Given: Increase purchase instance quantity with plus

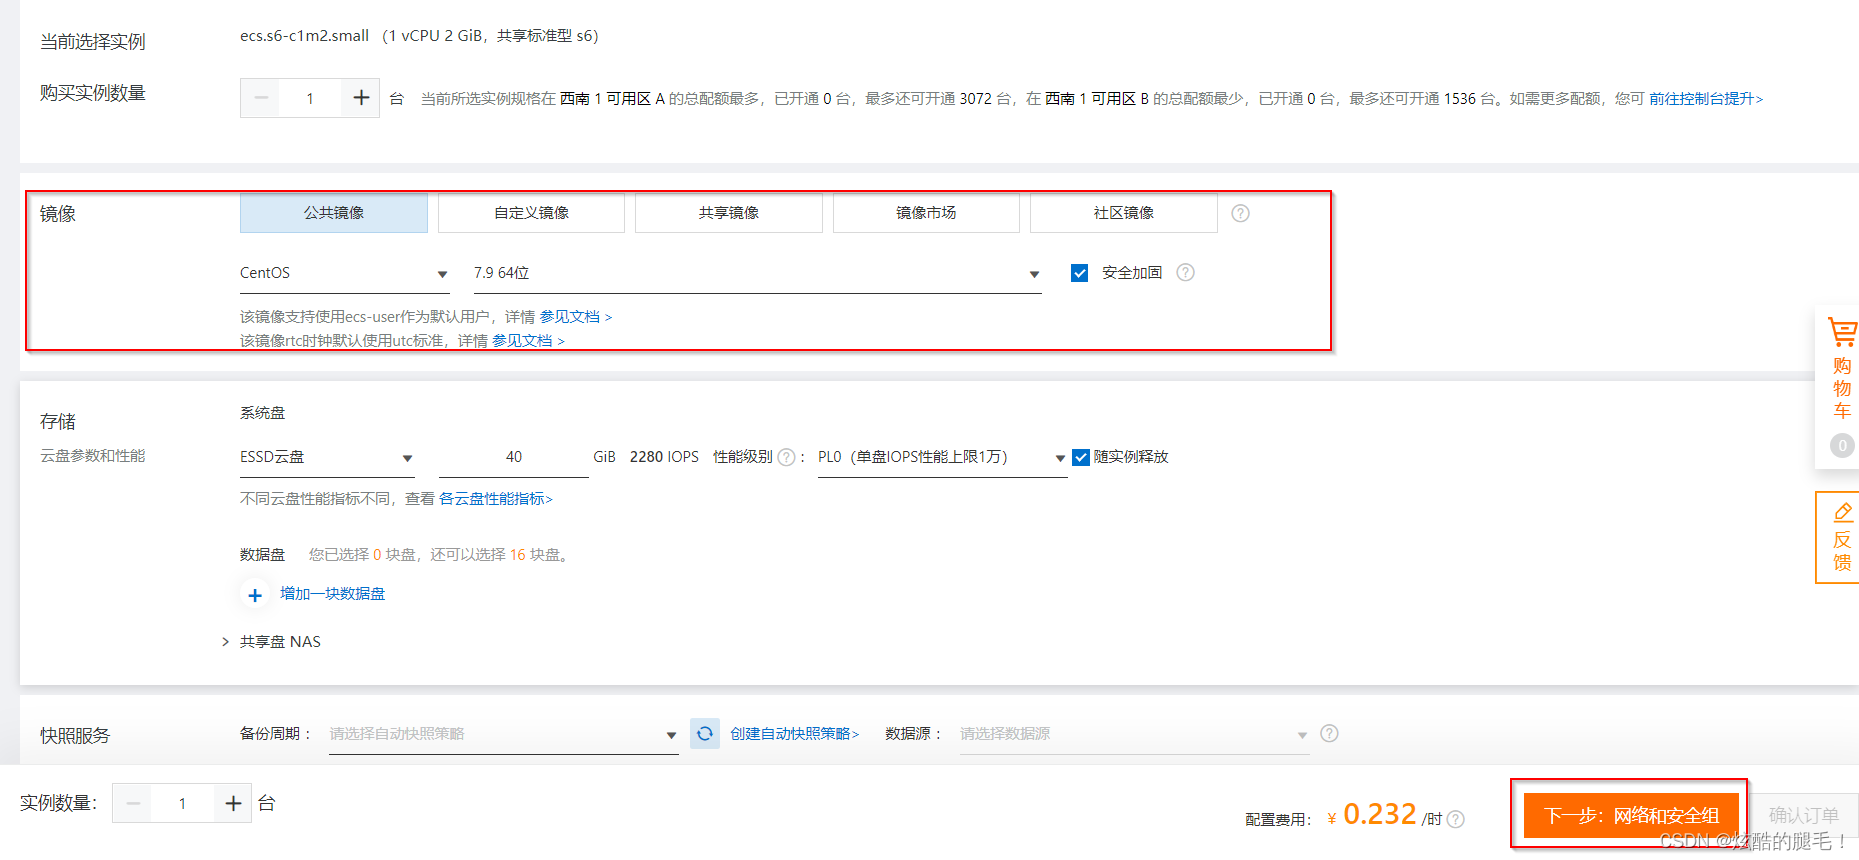Looking at the screenshot, I should coord(361,98).
